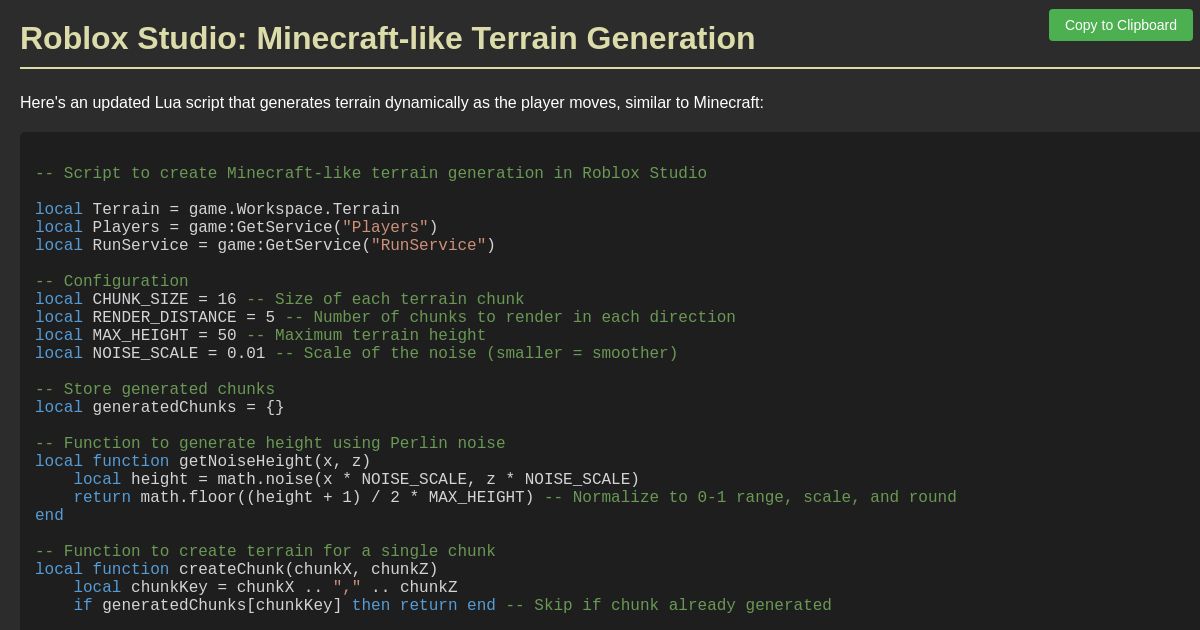This screenshot has height=630, width=1200.
Task: Click the introductory paragraph about the Lua script
Action: 391,103
